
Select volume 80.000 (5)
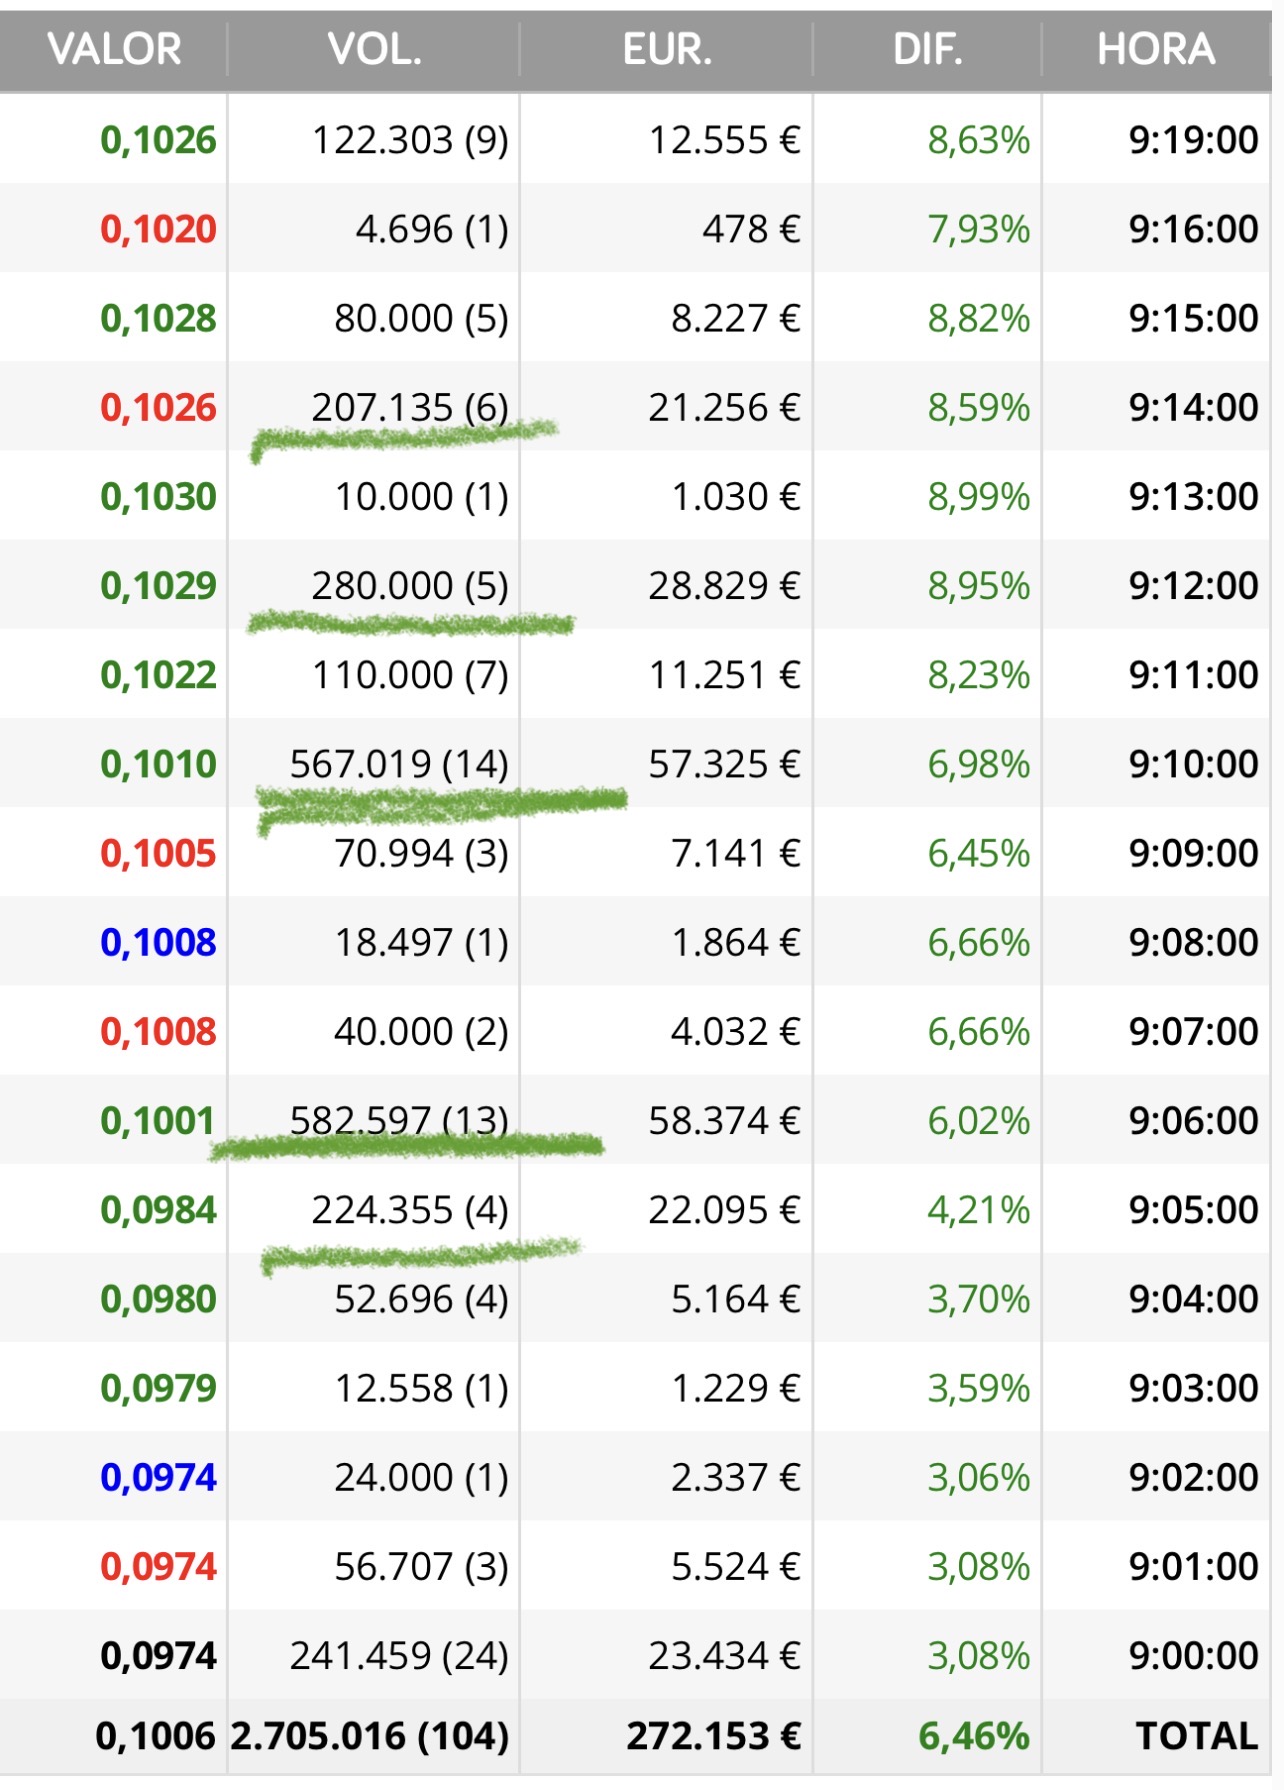pos(421,318)
